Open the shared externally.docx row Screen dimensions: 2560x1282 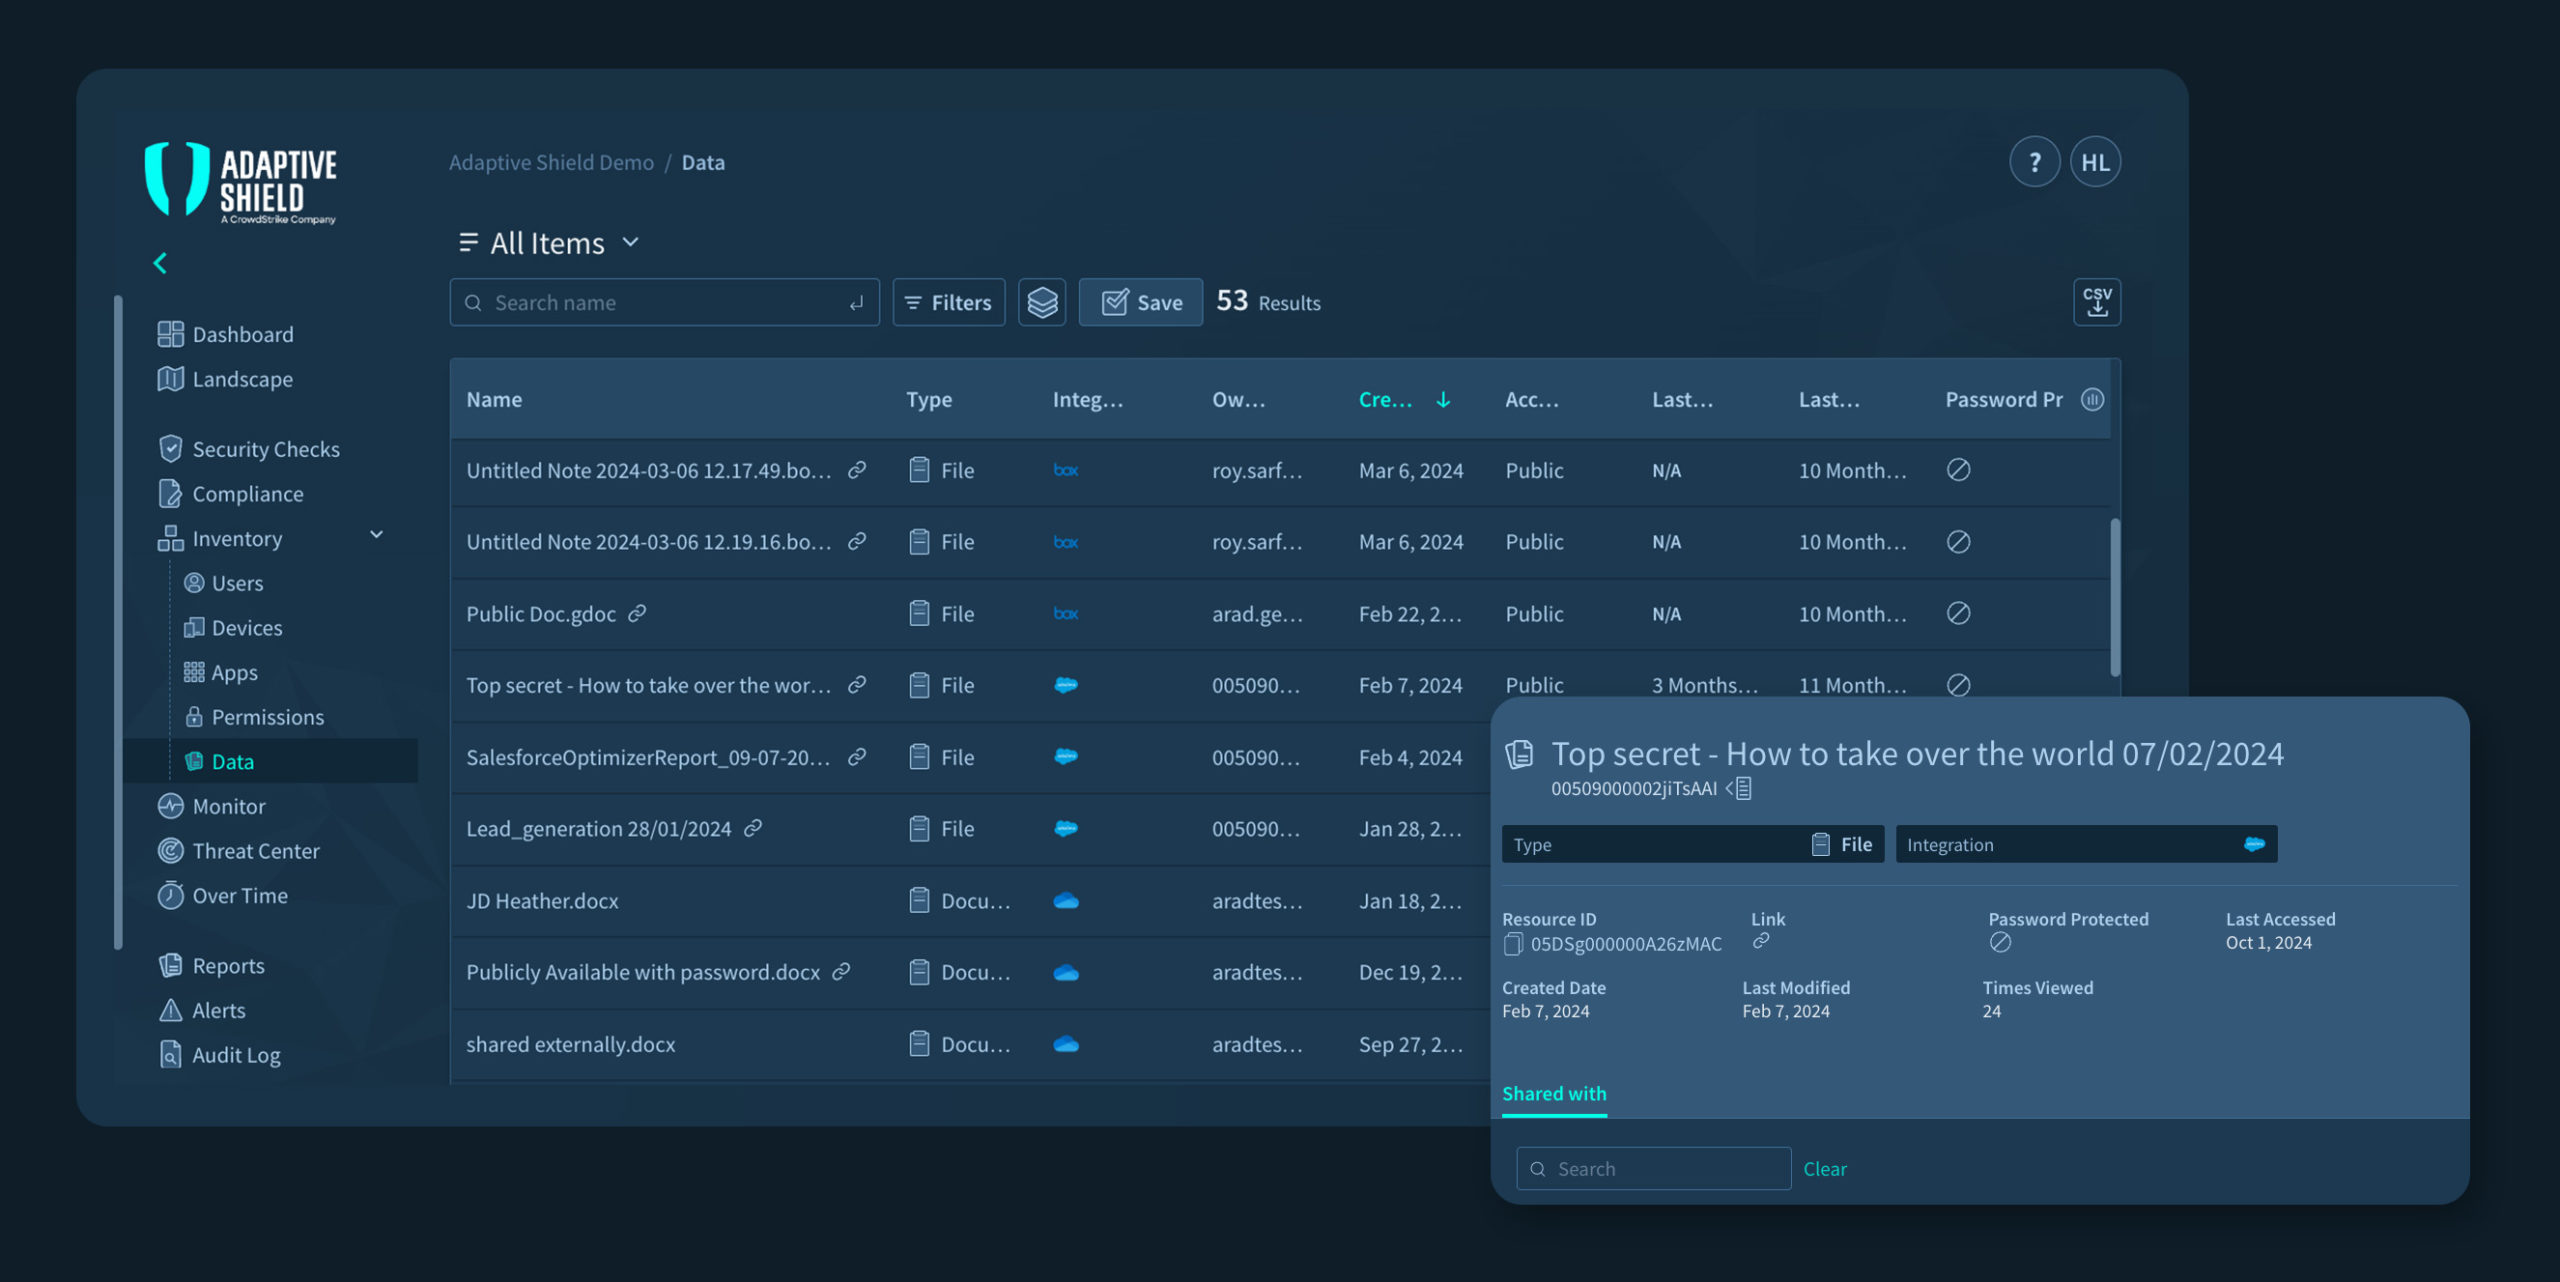[970, 1045]
